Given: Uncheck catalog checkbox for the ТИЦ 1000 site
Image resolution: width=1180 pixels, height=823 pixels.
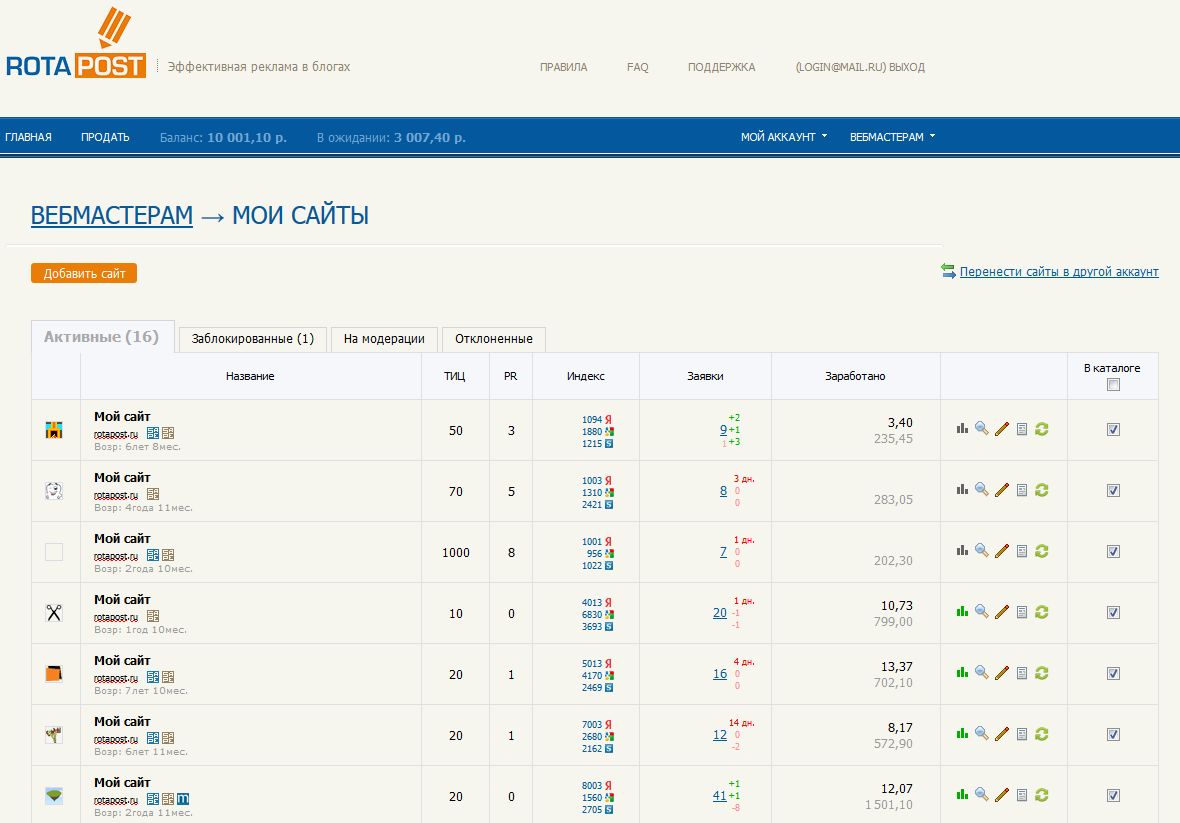Looking at the screenshot, I should point(1113,552).
